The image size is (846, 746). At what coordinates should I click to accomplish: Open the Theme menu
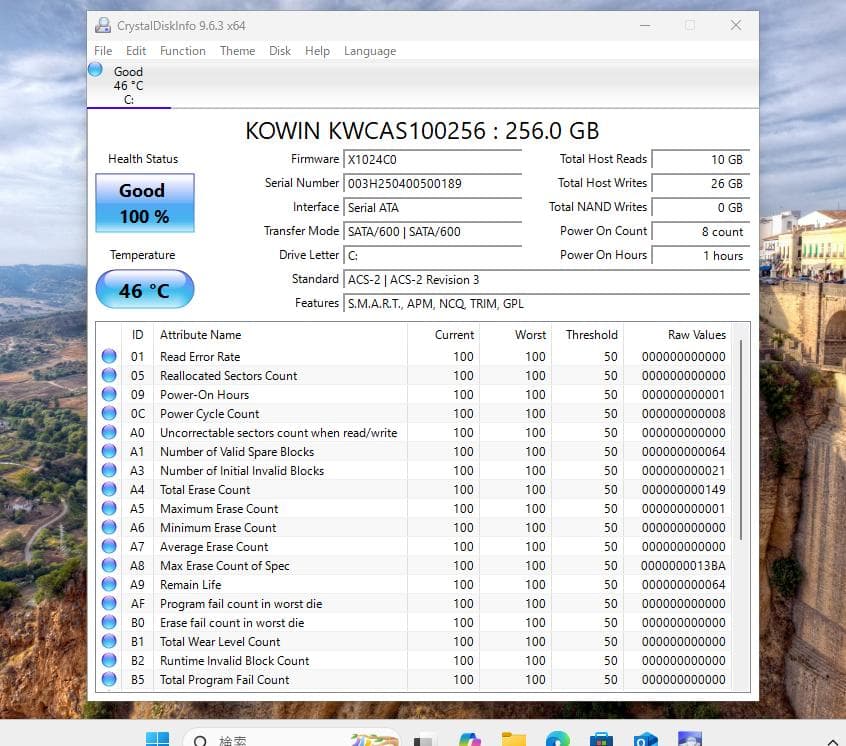click(x=237, y=51)
